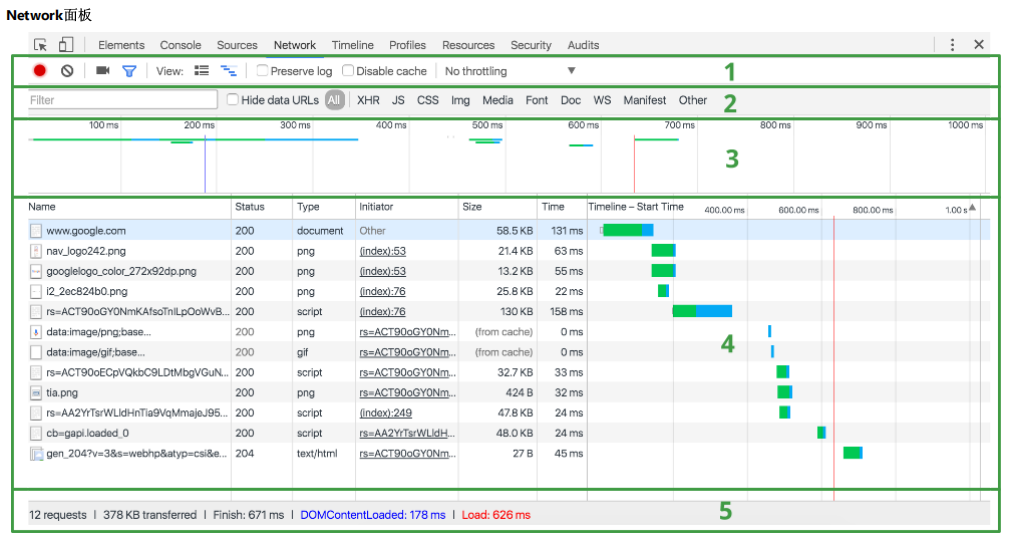
Task: Enable Preserve log checkbox
Action: [x=262, y=70]
